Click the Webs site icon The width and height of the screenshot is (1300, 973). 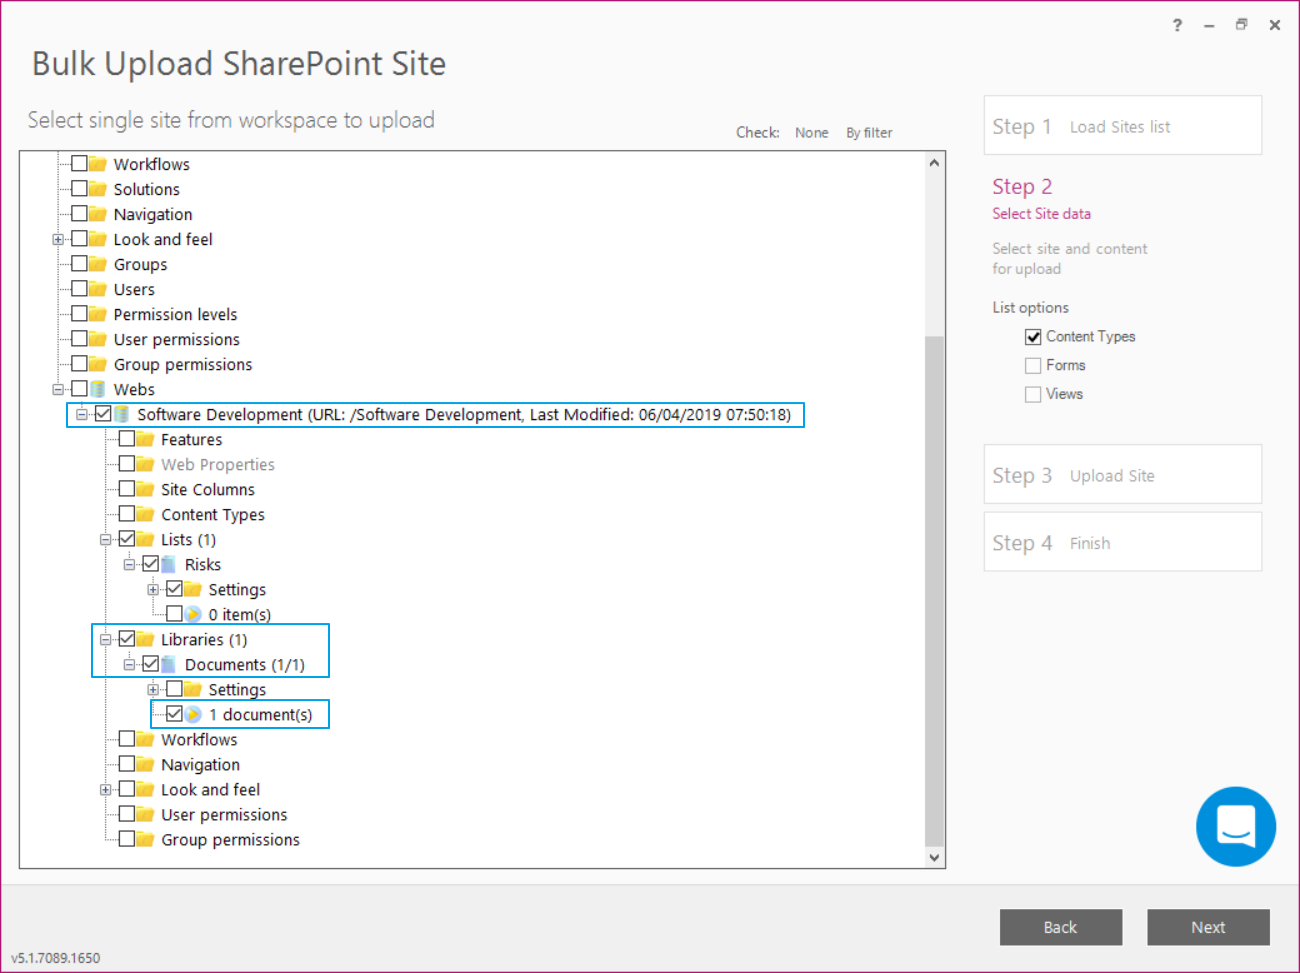click(98, 389)
